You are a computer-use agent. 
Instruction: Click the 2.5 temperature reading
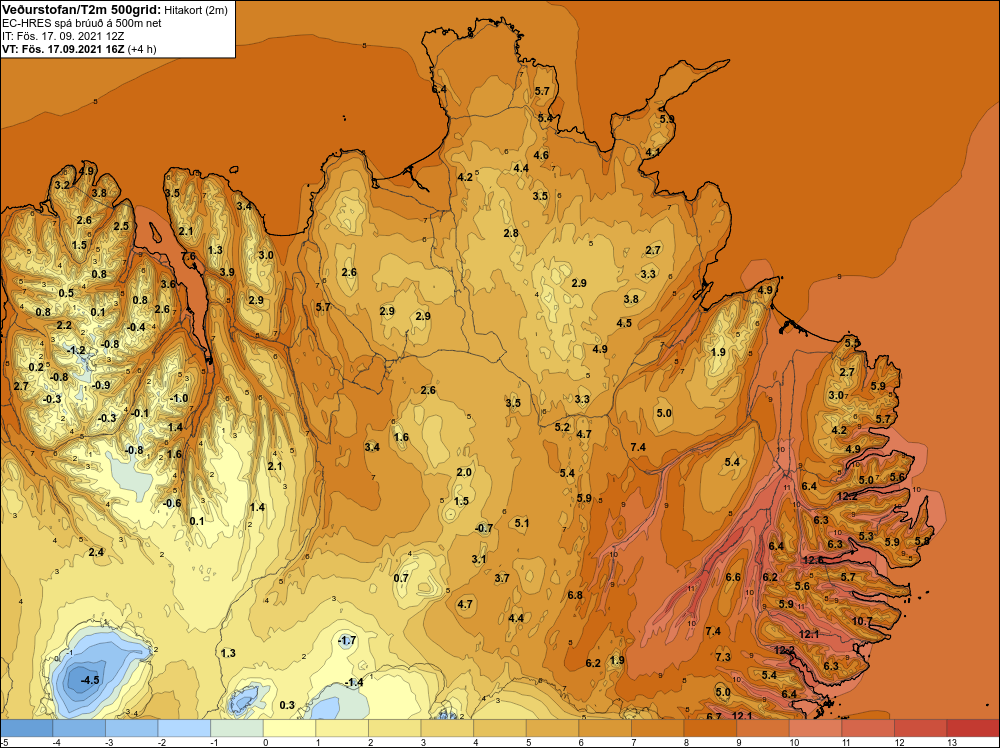tap(121, 226)
